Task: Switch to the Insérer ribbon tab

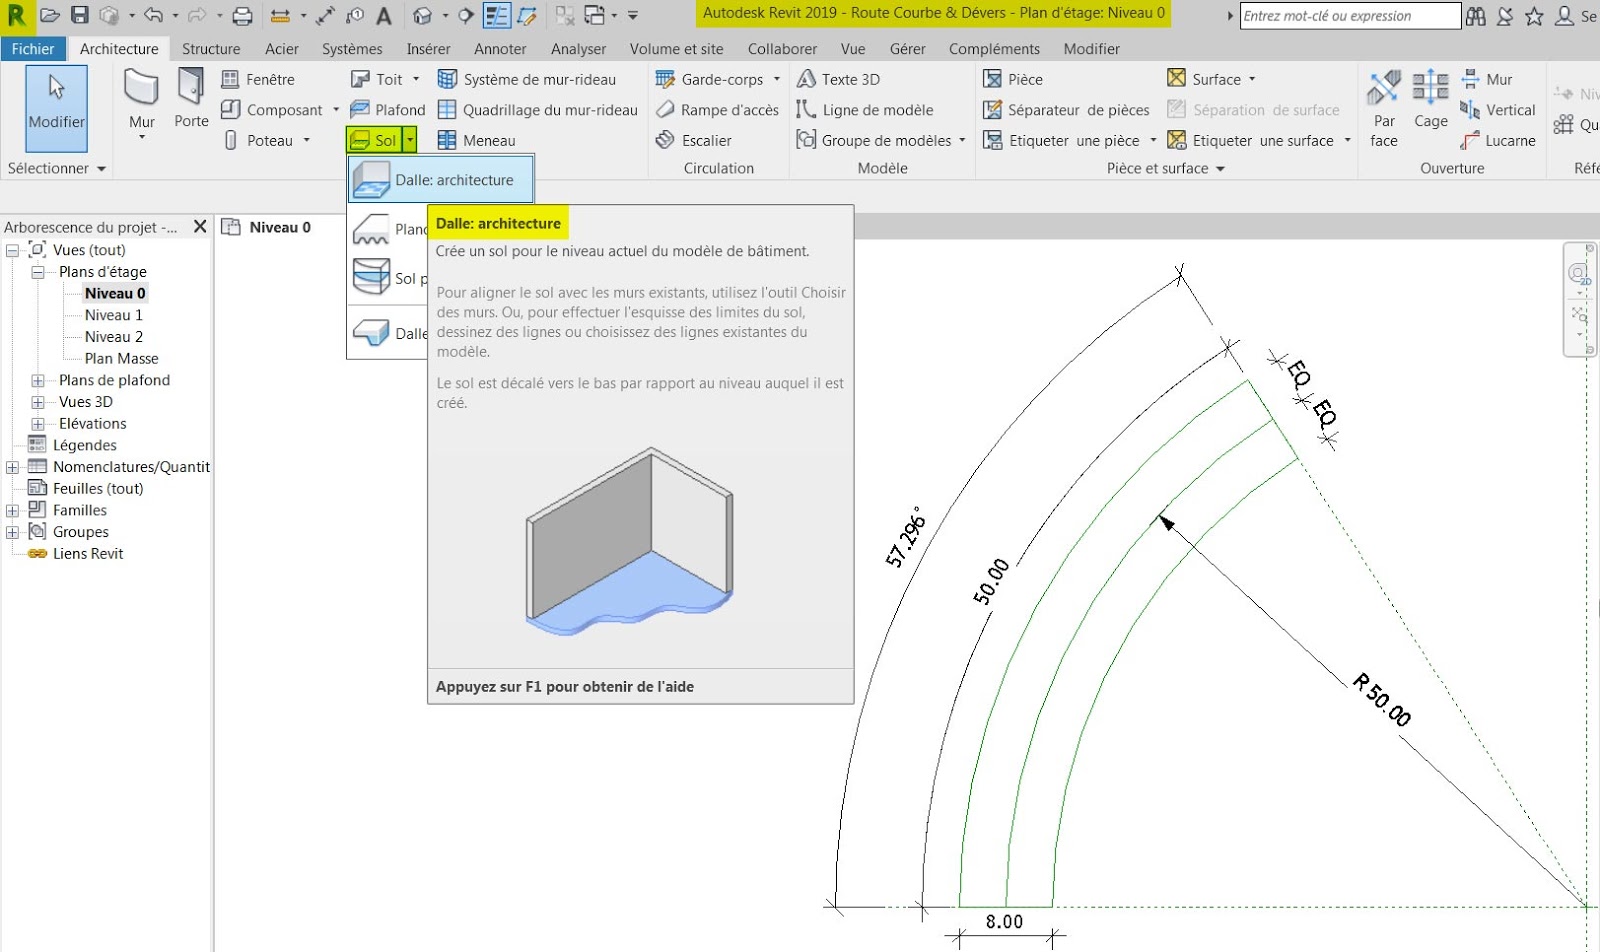Action: pos(428,48)
